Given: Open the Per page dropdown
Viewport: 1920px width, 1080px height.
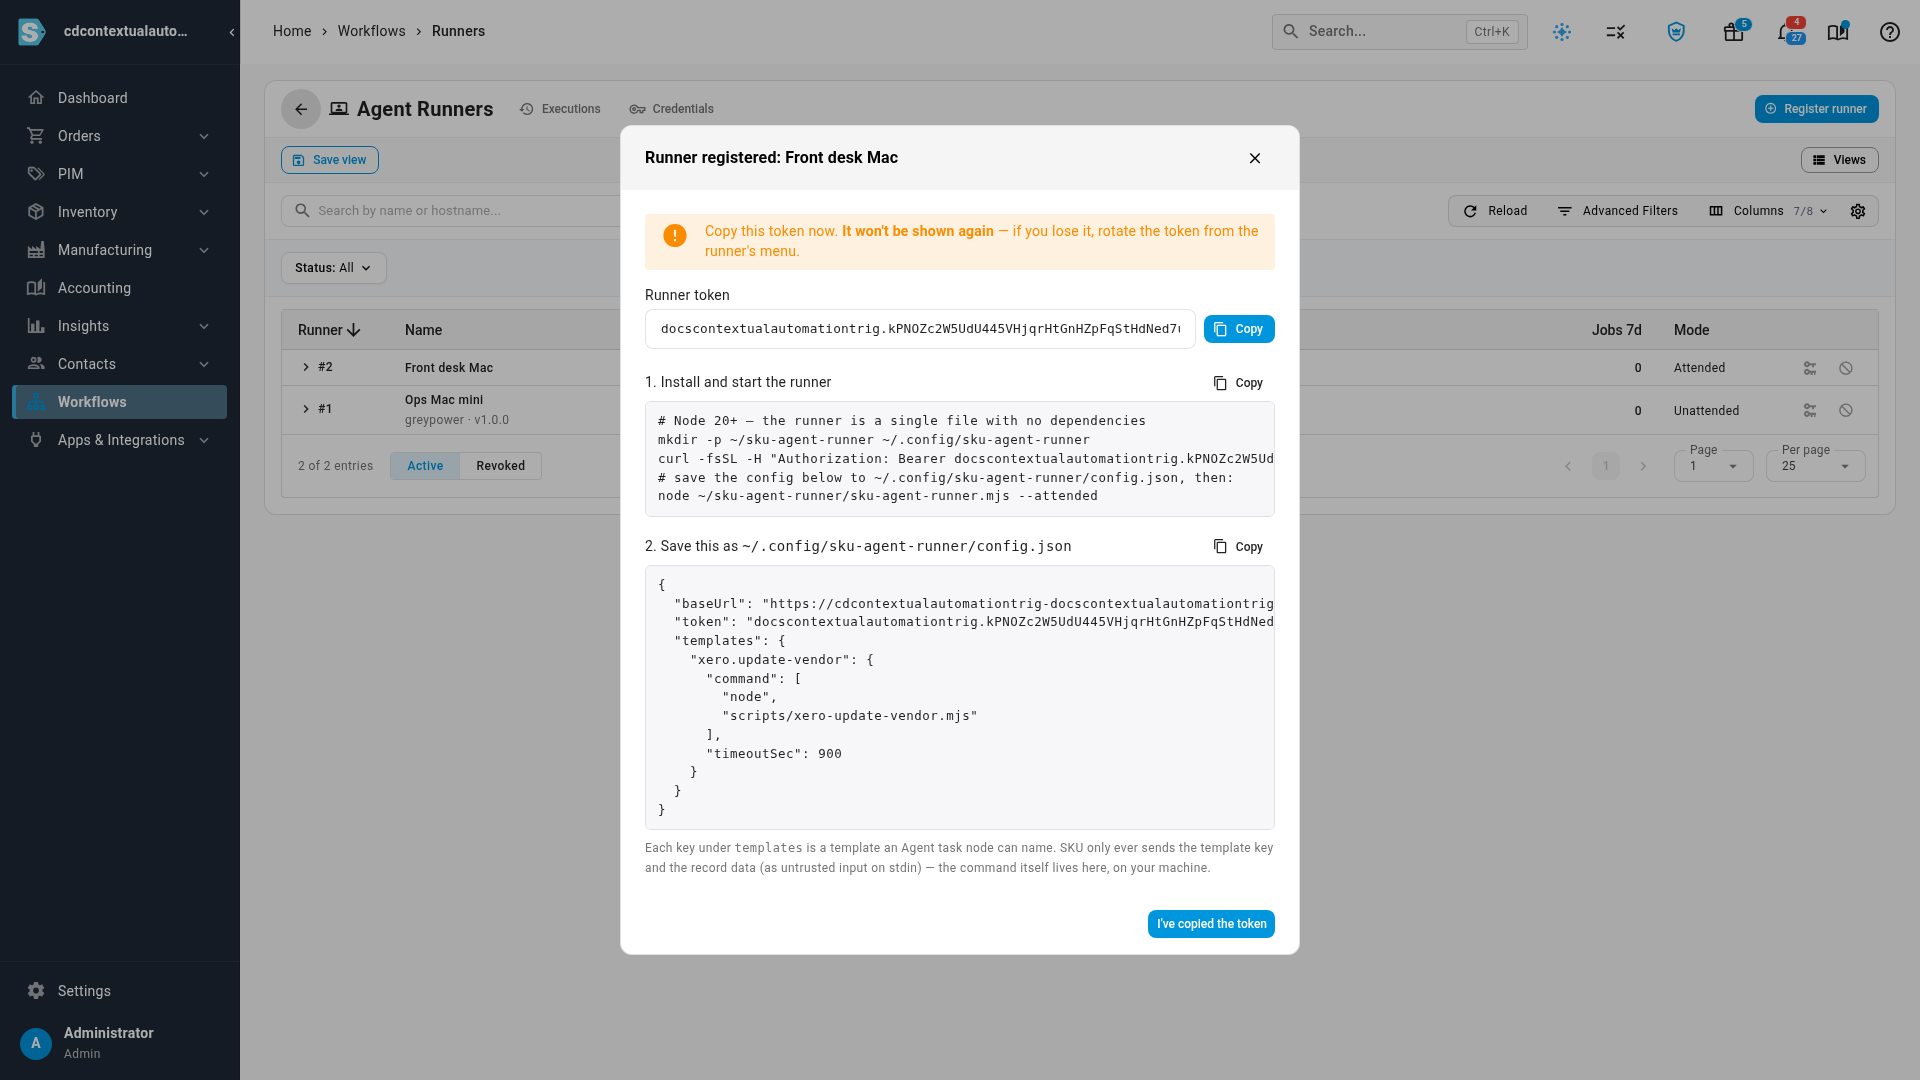Looking at the screenshot, I should (x=1815, y=466).
